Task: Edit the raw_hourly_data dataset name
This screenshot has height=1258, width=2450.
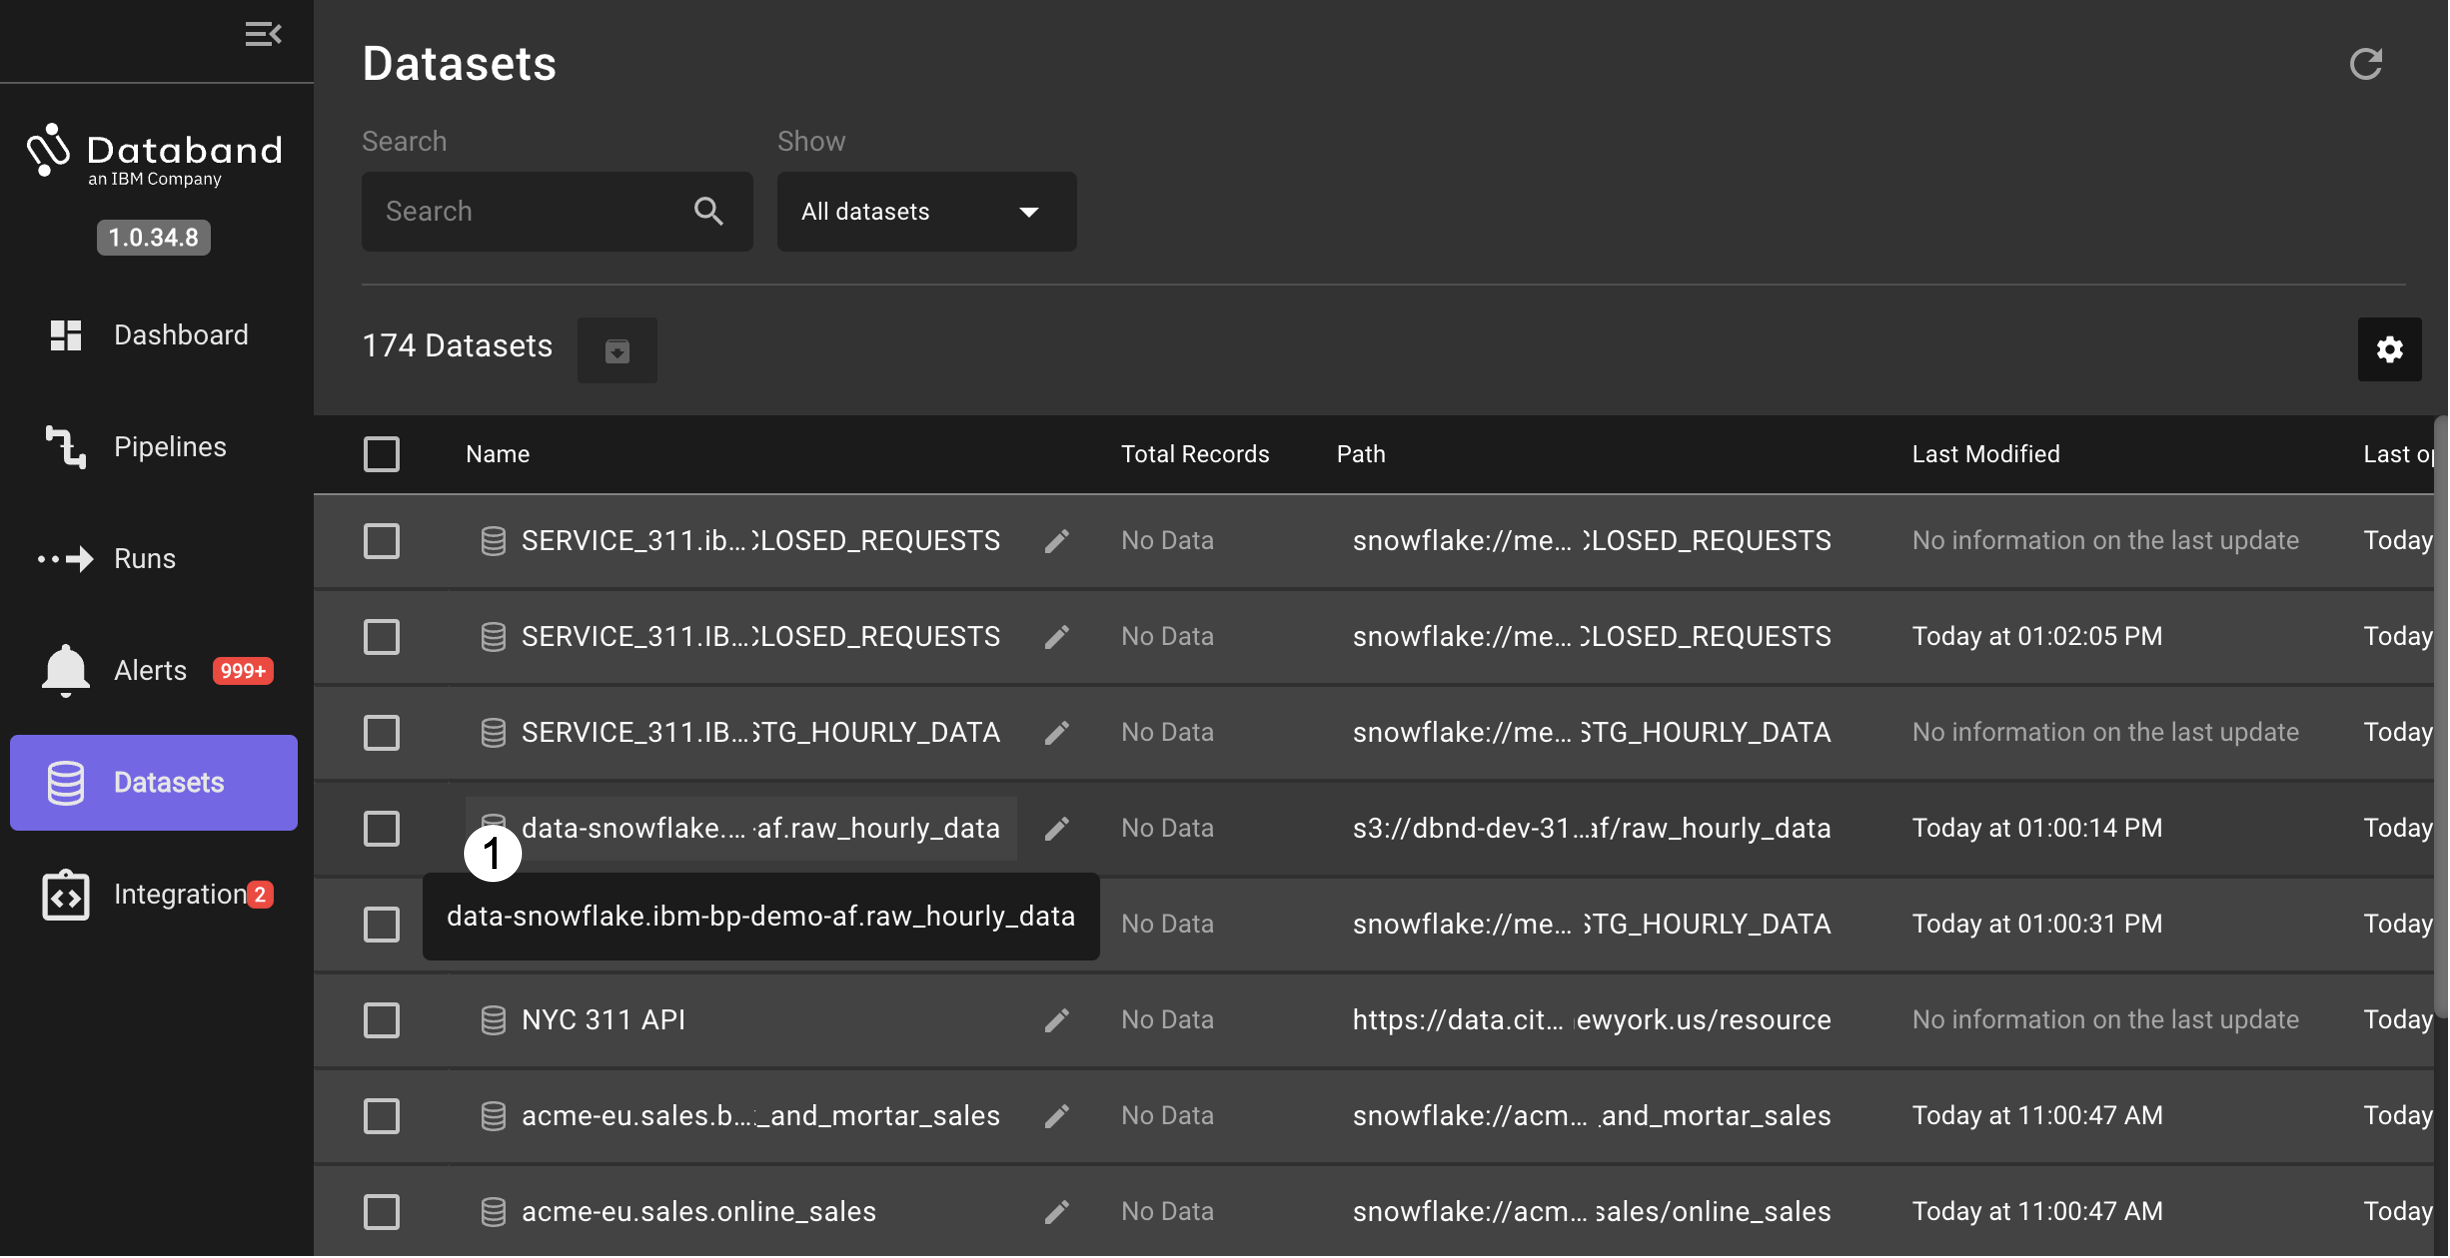Action: point(1057,828)
